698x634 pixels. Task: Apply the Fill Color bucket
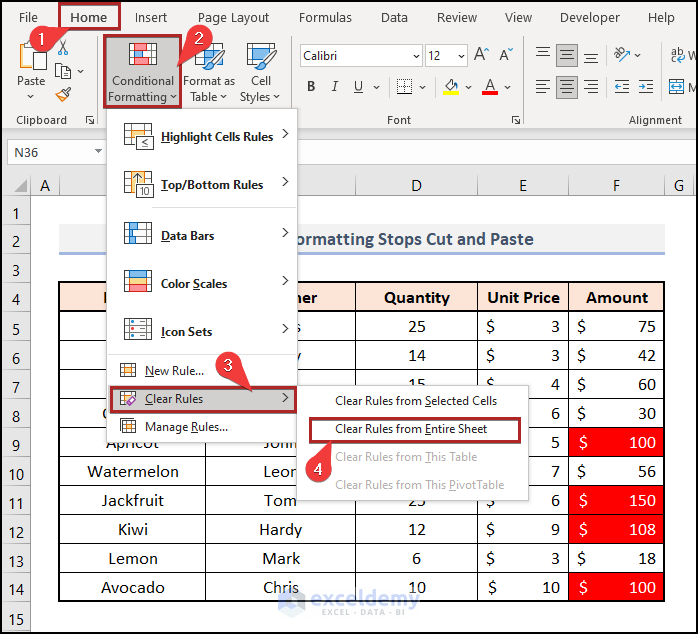point(451,87)
